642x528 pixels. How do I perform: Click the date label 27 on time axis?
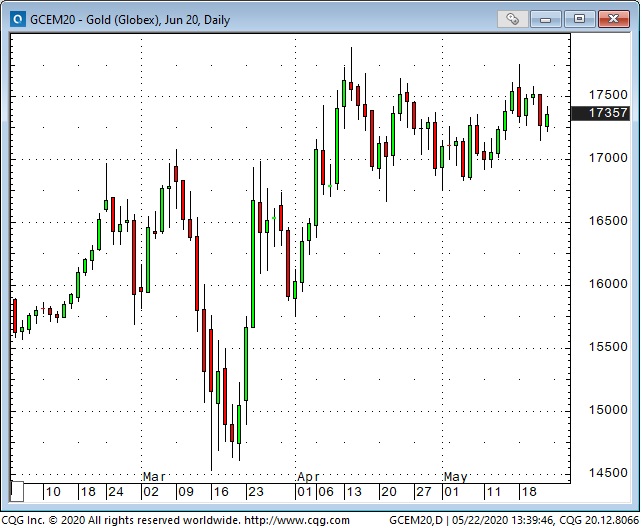(423, 492)
